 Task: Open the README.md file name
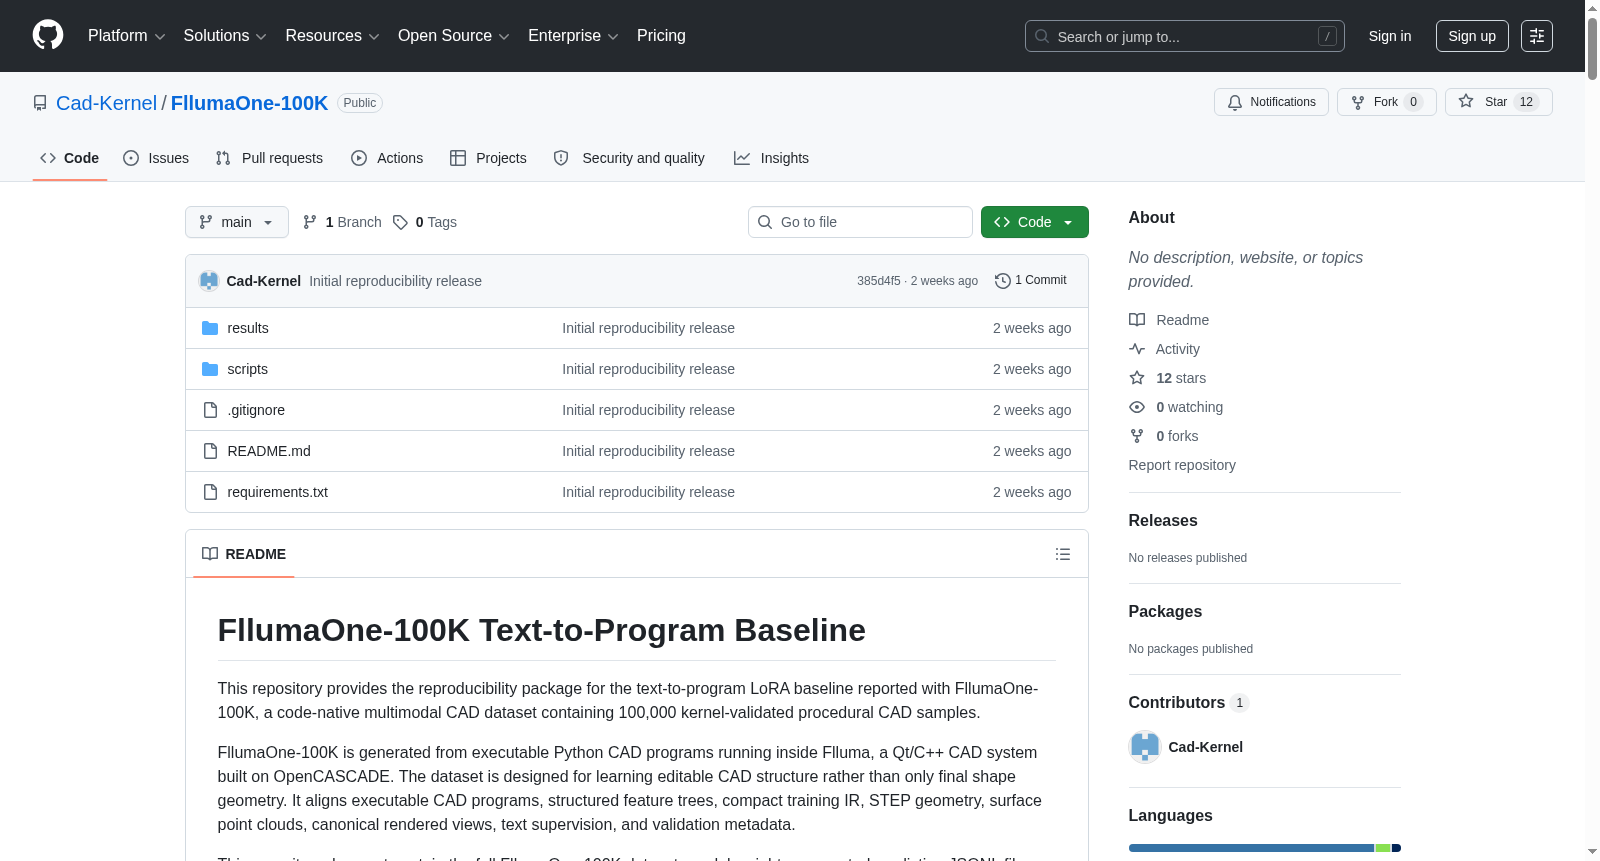[269, 451]
